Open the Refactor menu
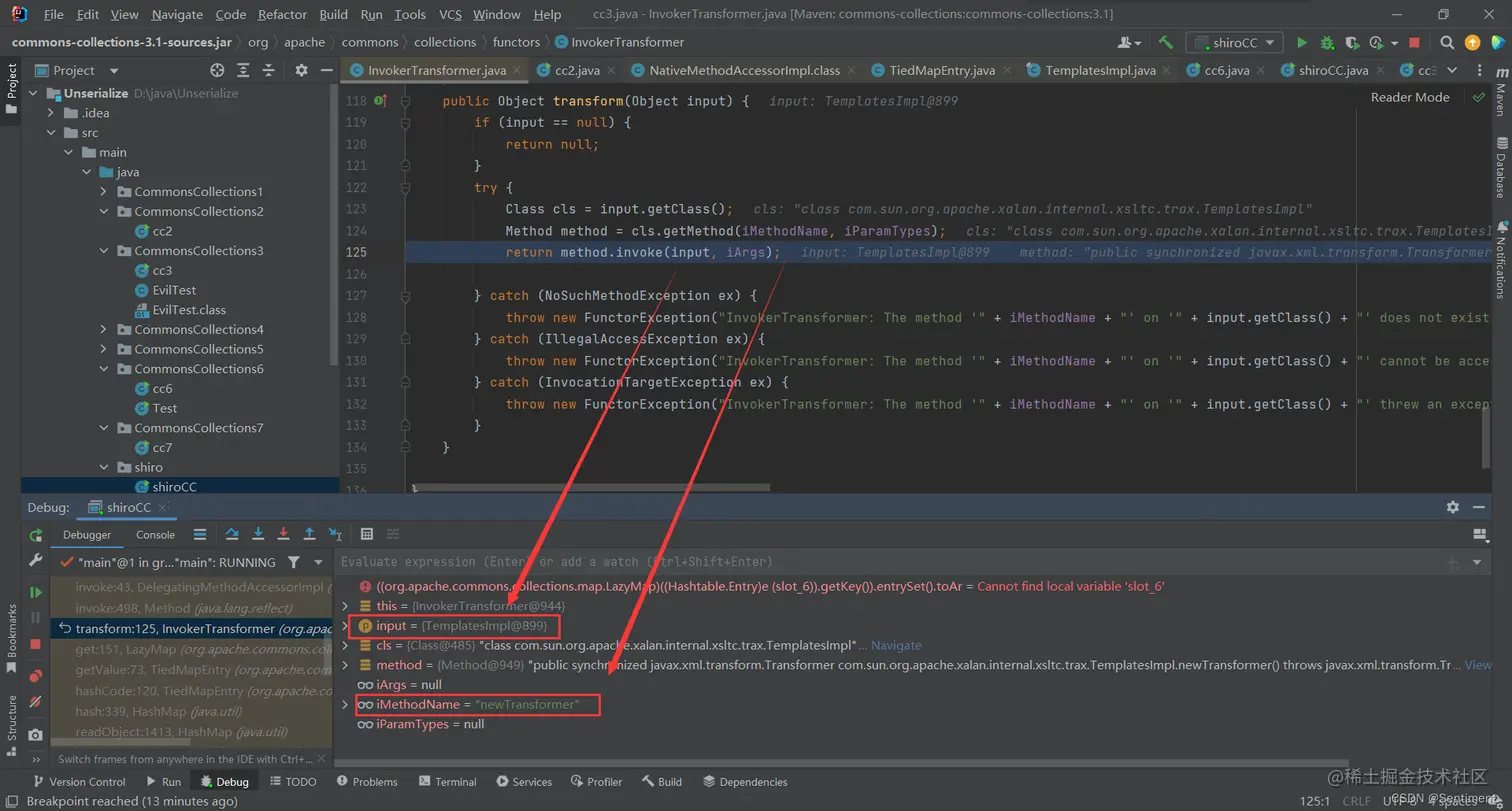This screenshot has height=811, width=1512. click(282, 14)
